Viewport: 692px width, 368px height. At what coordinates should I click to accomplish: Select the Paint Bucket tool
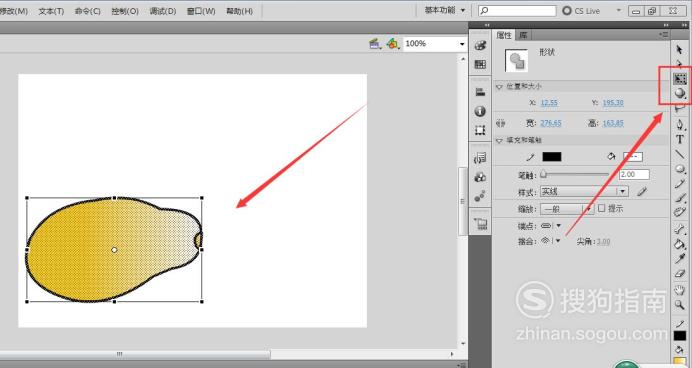coord(680,244)
